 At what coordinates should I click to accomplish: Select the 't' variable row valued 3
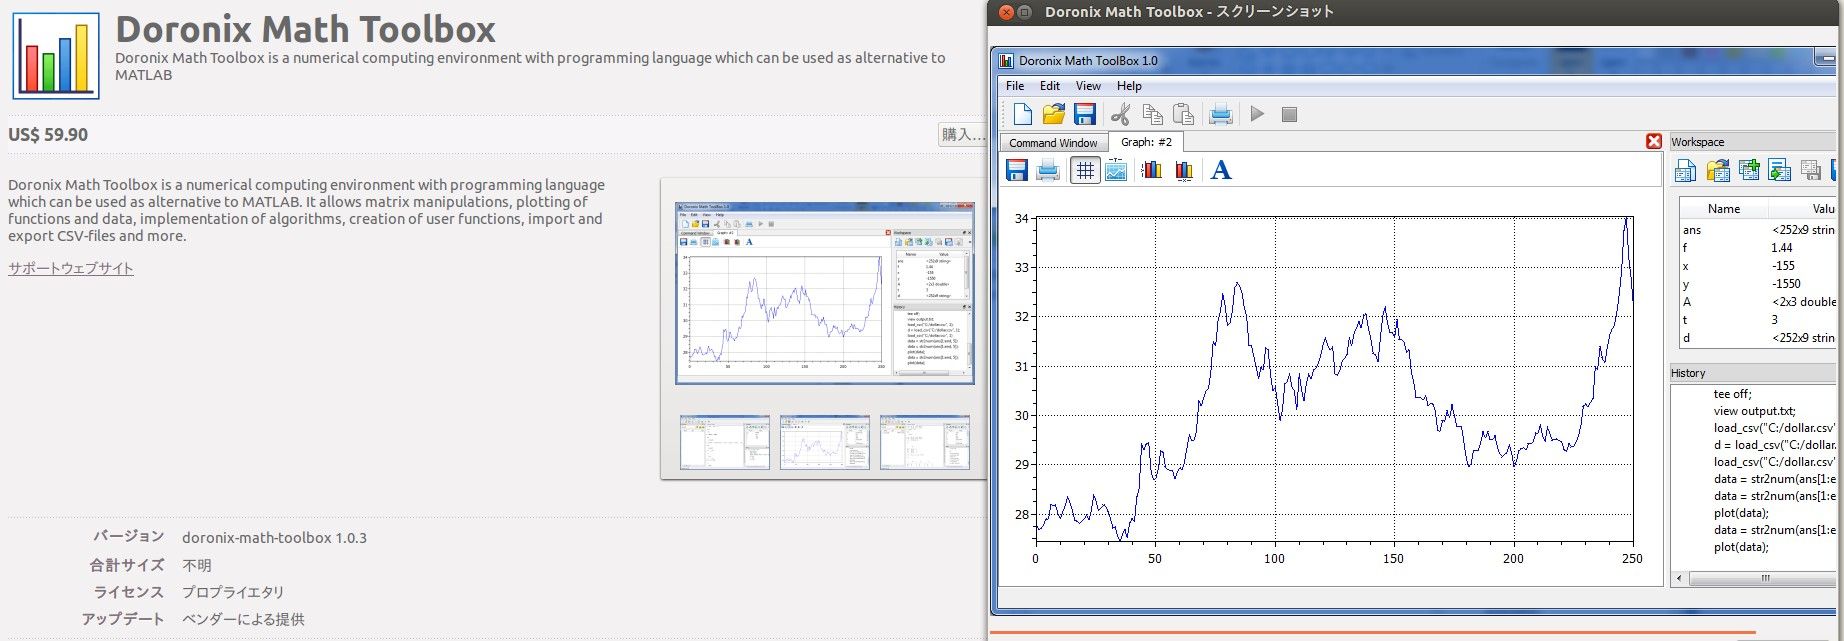pos(1758,320)
